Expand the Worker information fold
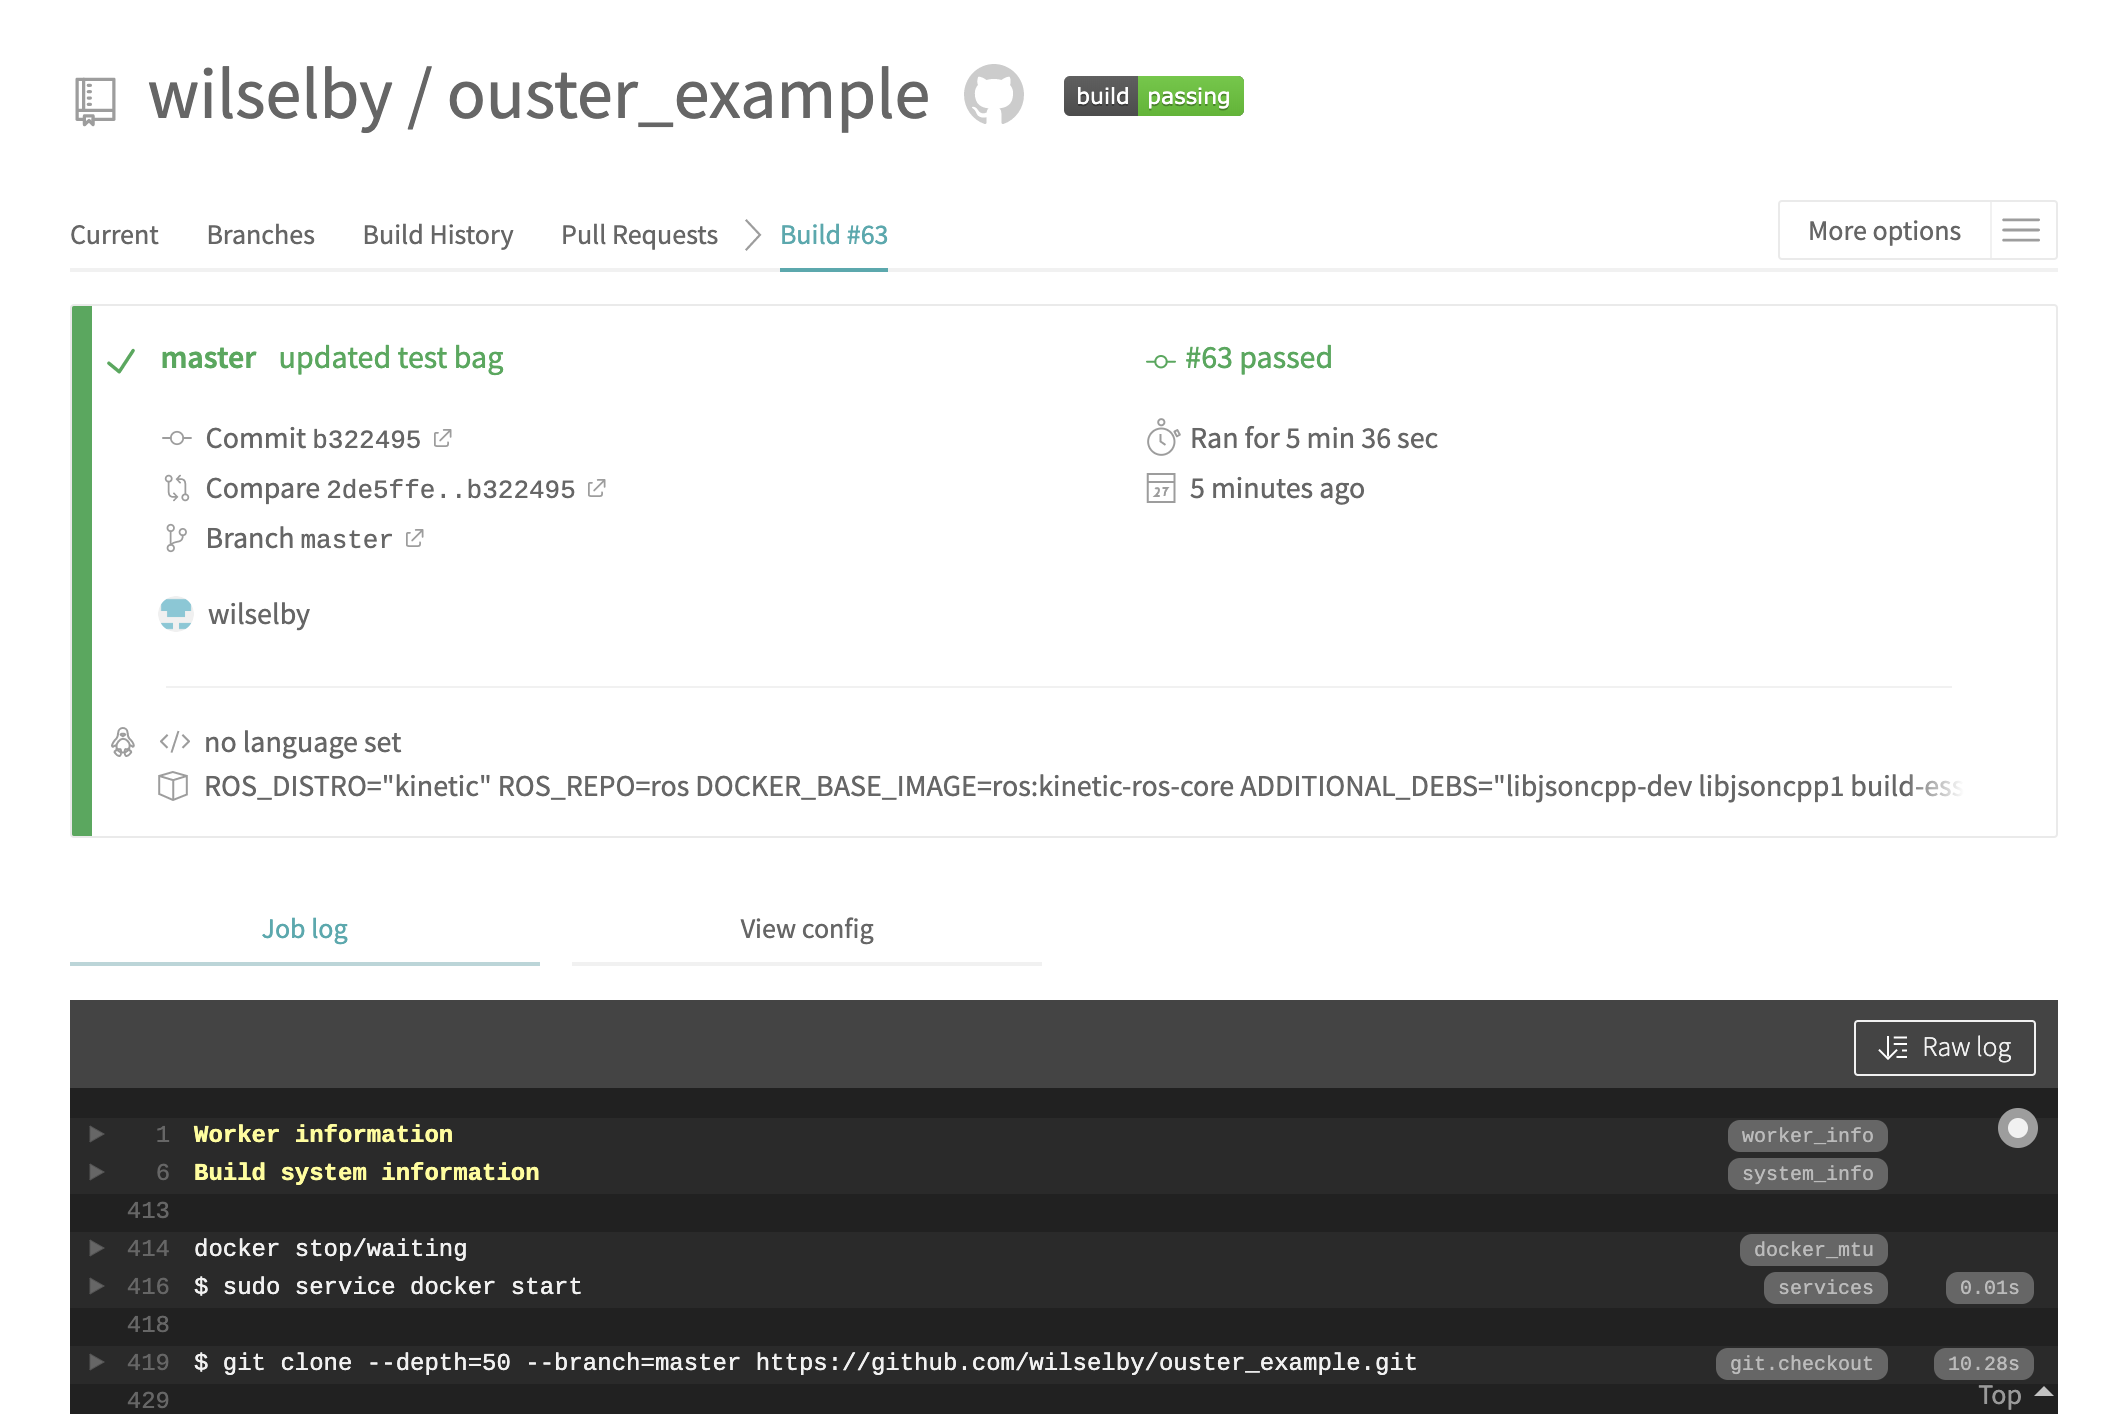Screen dimensions: 2120x1414 [97, 1134]
